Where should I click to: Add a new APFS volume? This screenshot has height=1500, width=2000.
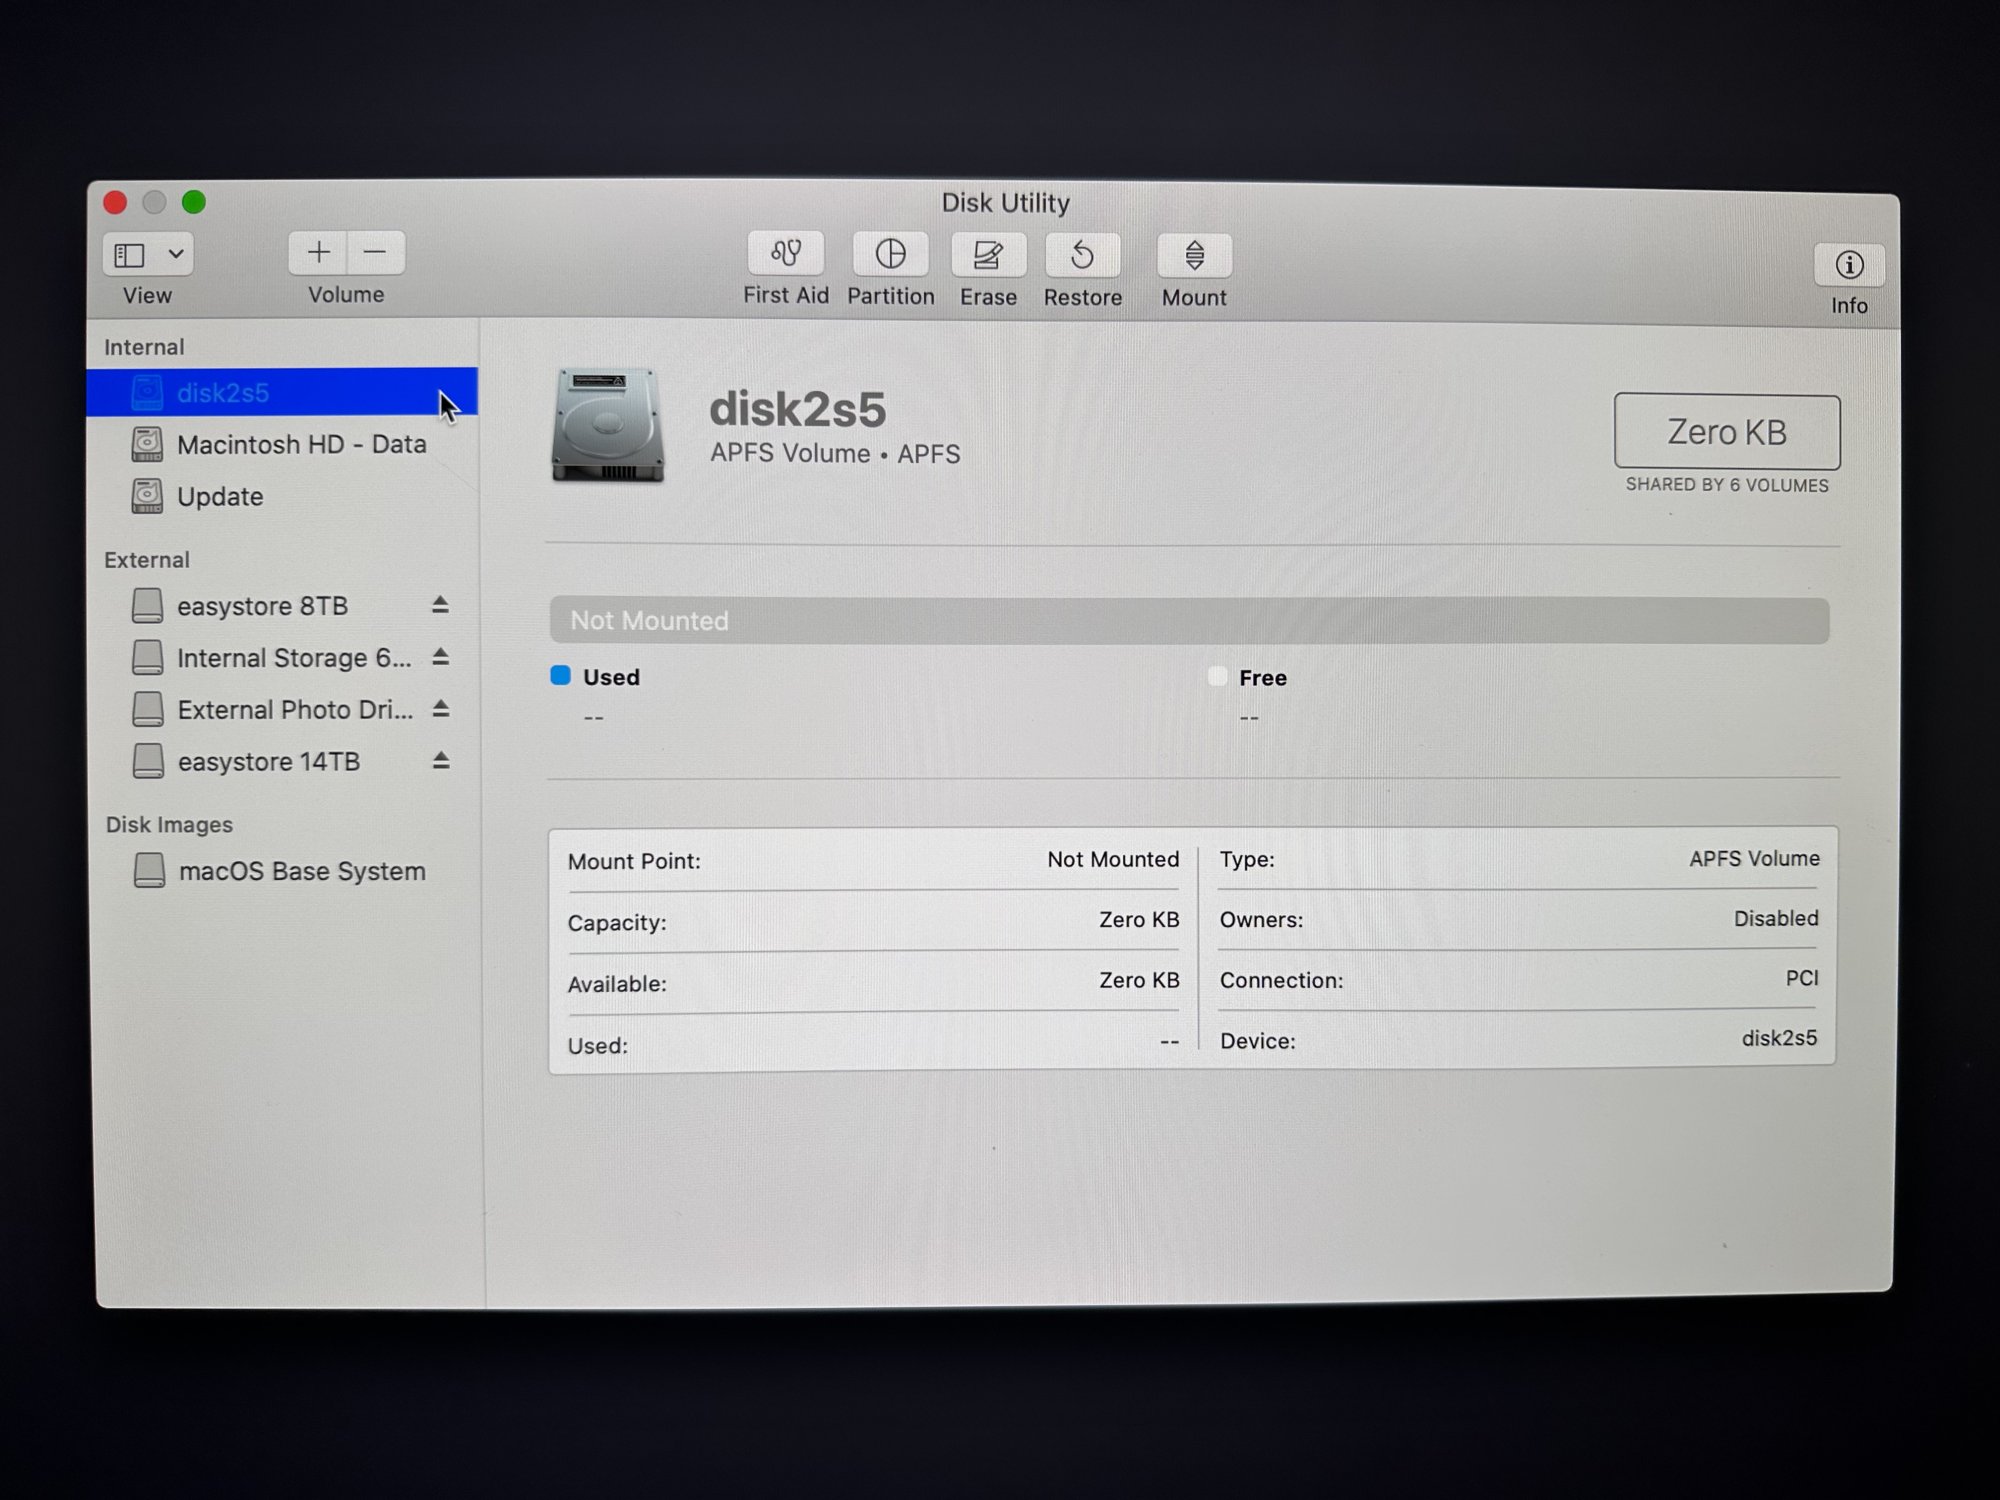[318, 253]
